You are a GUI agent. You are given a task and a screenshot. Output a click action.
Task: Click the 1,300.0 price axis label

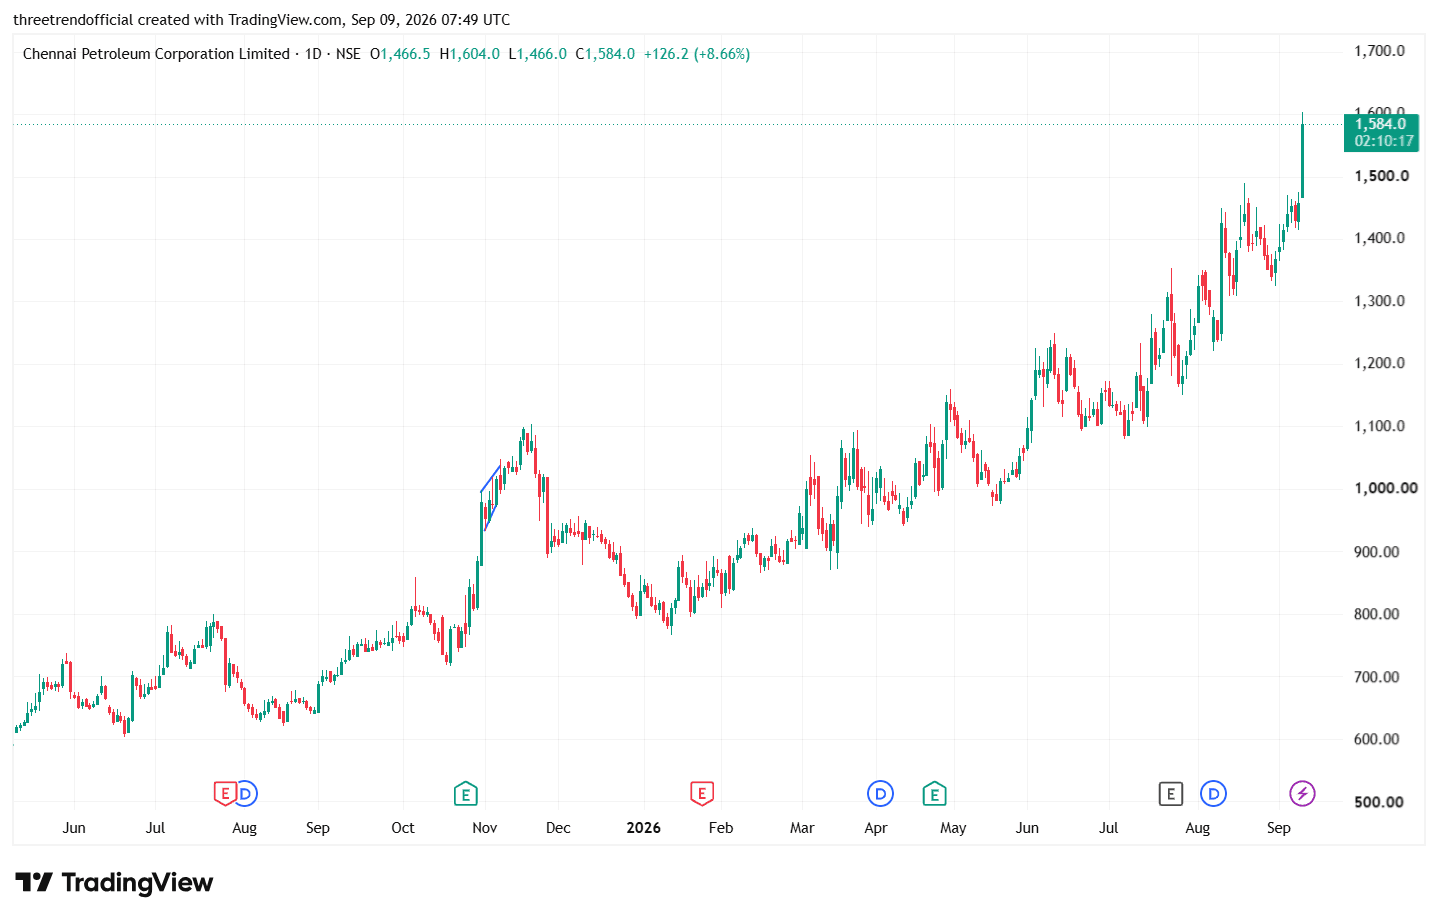[x=1380, y=301]
